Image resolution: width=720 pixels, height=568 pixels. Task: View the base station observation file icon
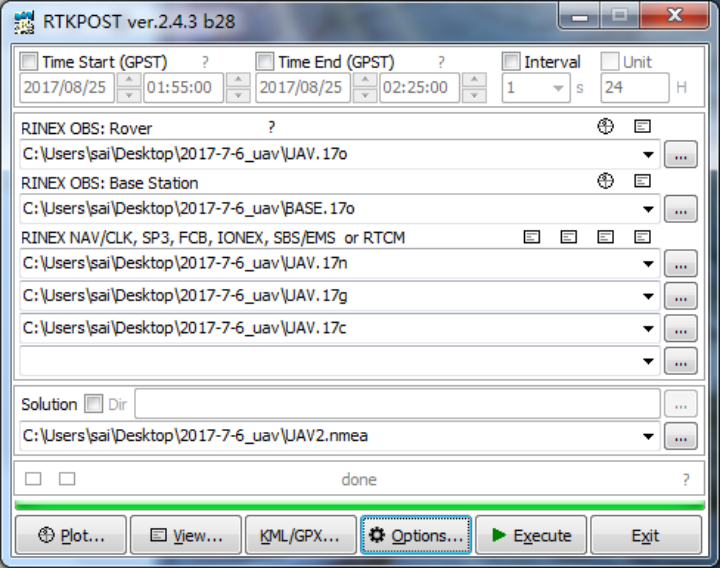642,181
